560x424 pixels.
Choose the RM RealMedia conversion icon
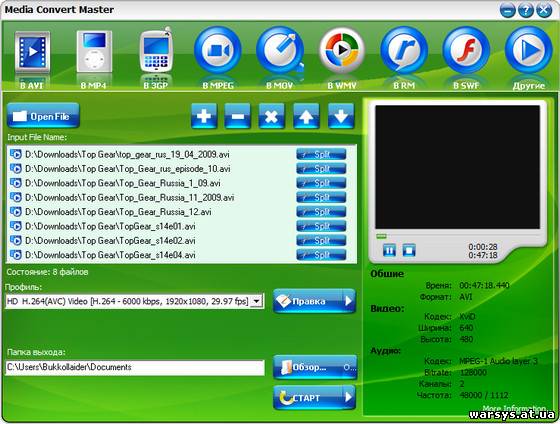point(404,50)
